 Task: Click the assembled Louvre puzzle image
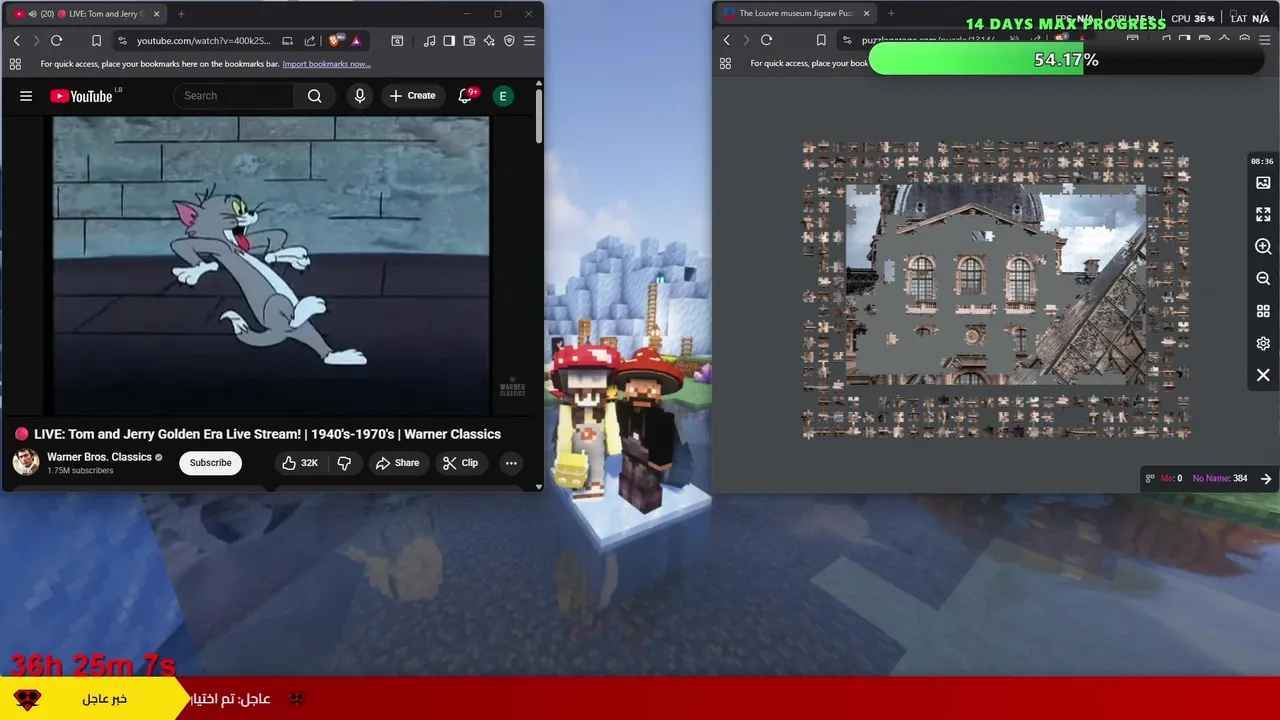[x=996, y=285]
